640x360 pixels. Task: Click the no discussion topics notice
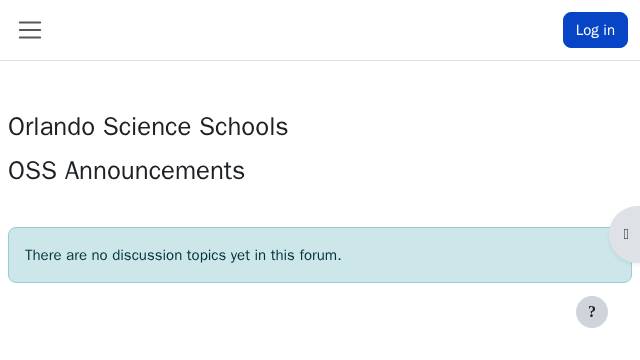320,255
